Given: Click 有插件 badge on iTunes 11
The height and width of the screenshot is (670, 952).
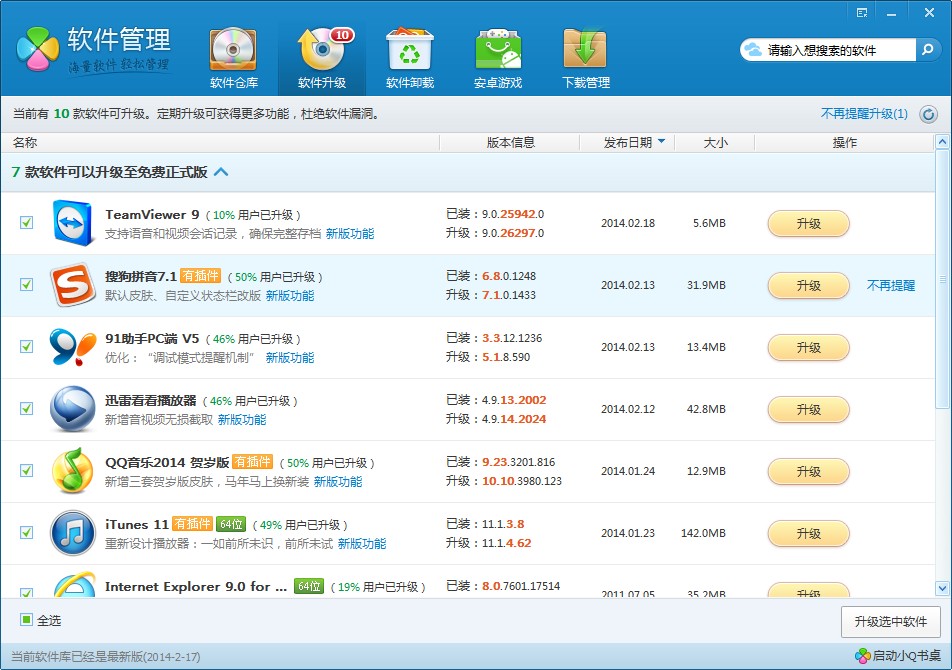Looking at the screenshot, I should pyautogui.click(x=192, y=524).
